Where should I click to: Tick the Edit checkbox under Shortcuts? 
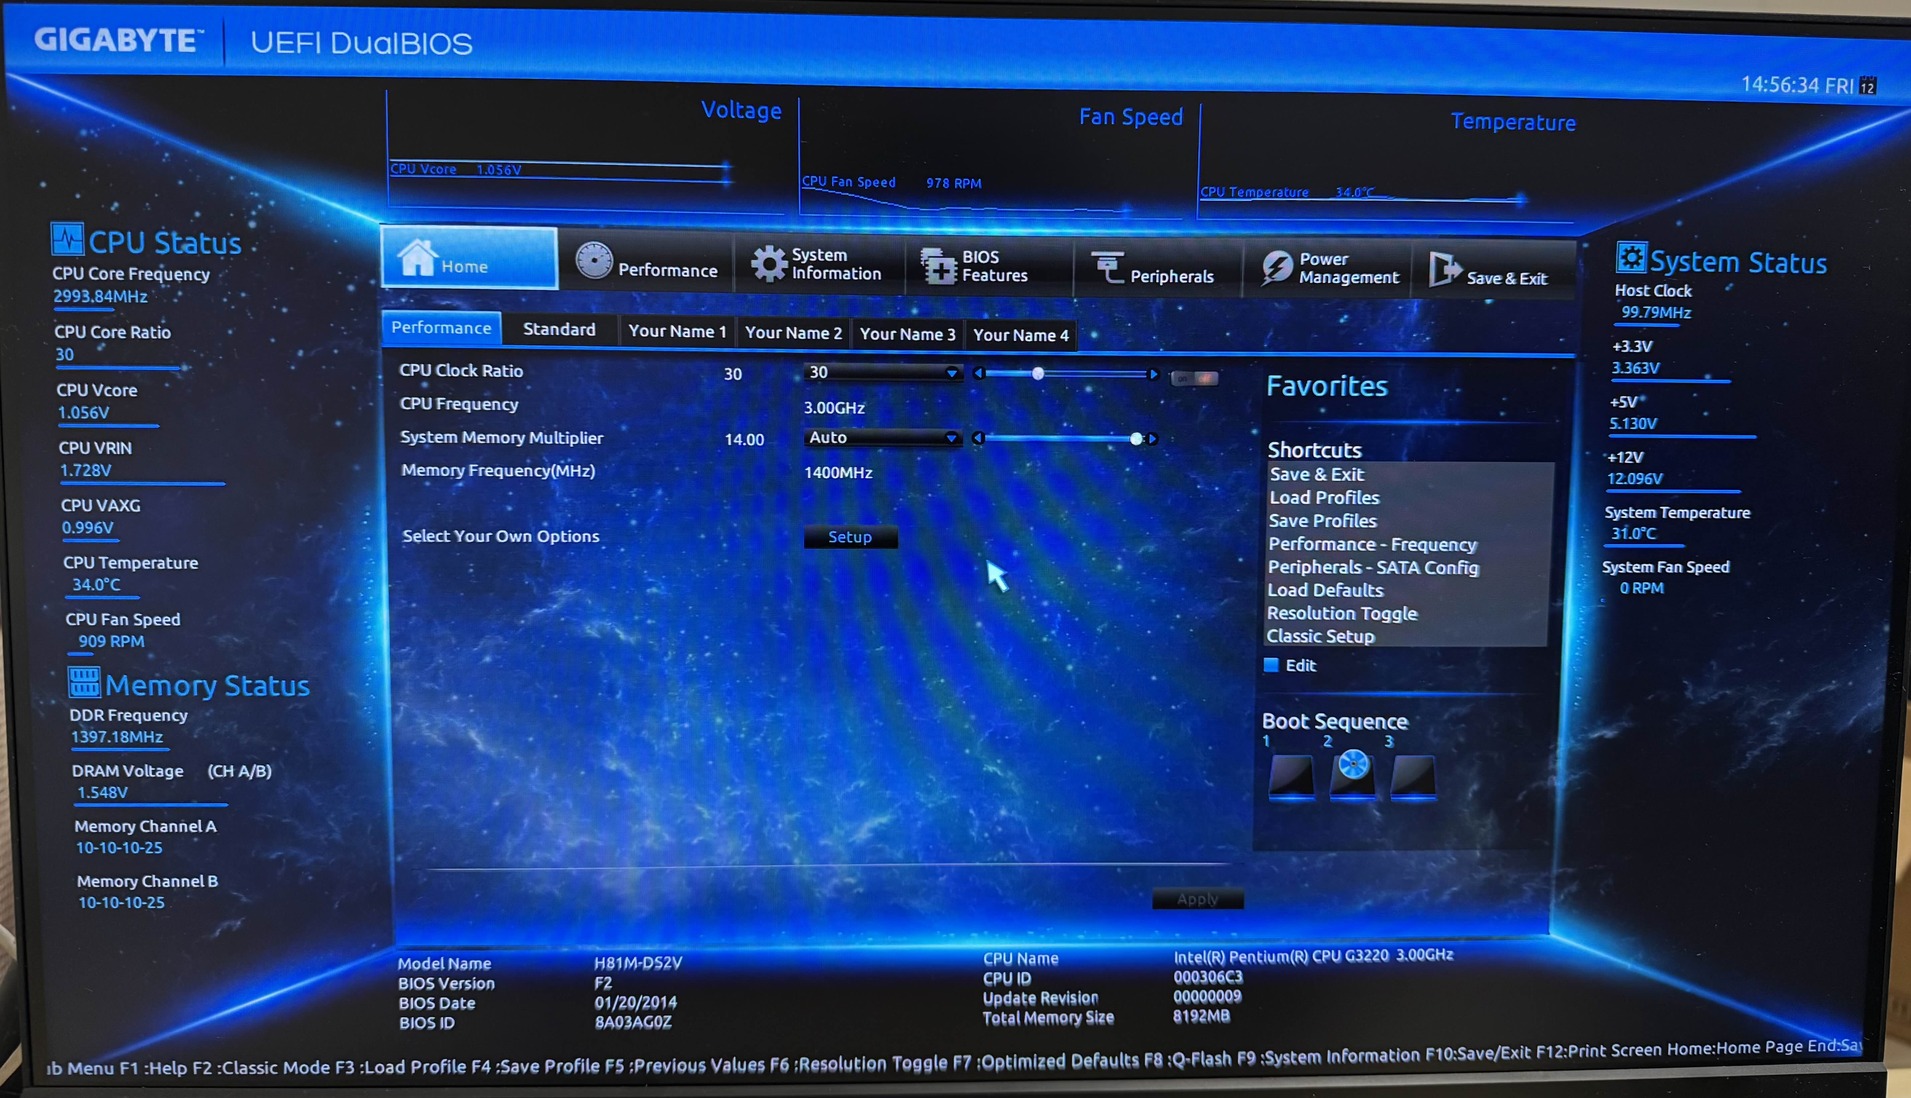point(1271,665)
